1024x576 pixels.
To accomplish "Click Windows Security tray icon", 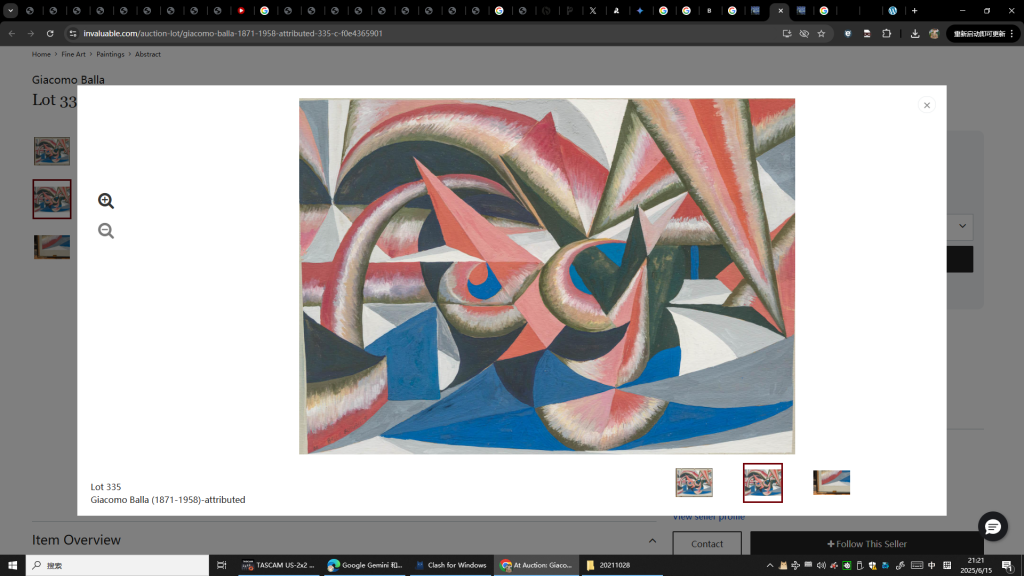I will coord(872,566).
